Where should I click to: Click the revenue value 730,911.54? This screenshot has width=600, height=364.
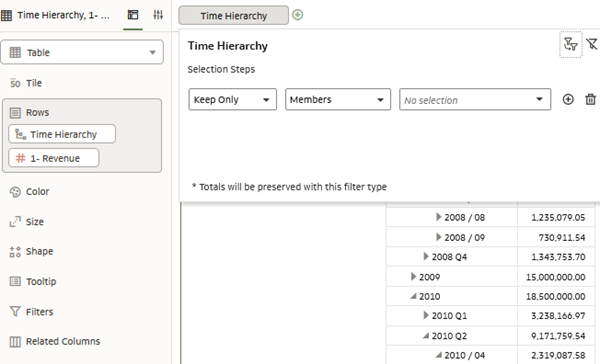pyautogui.click(x=562, y=237)
